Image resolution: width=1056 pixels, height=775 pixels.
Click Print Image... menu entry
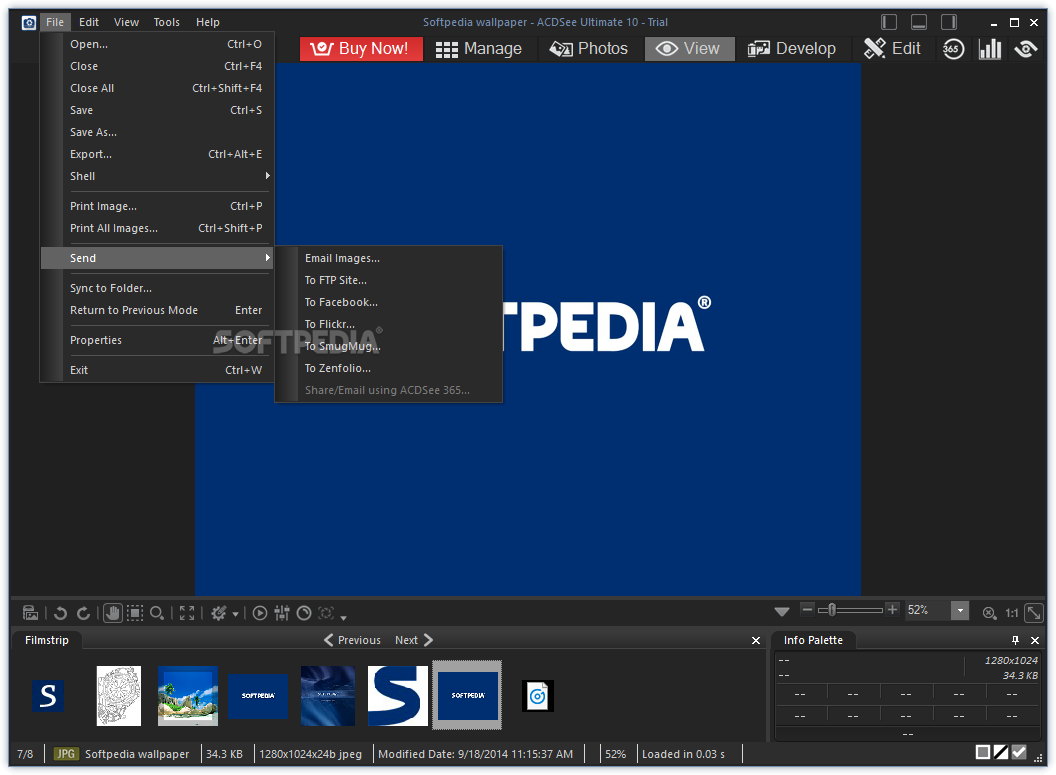[156, 206]
